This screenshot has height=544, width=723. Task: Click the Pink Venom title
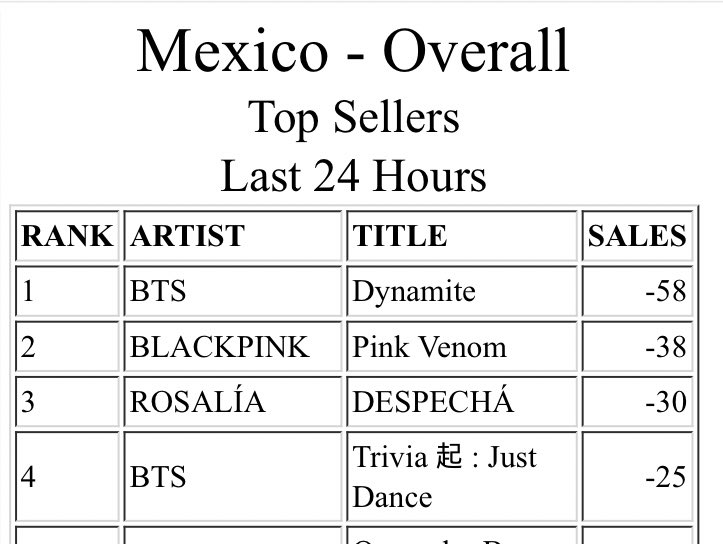429,347
